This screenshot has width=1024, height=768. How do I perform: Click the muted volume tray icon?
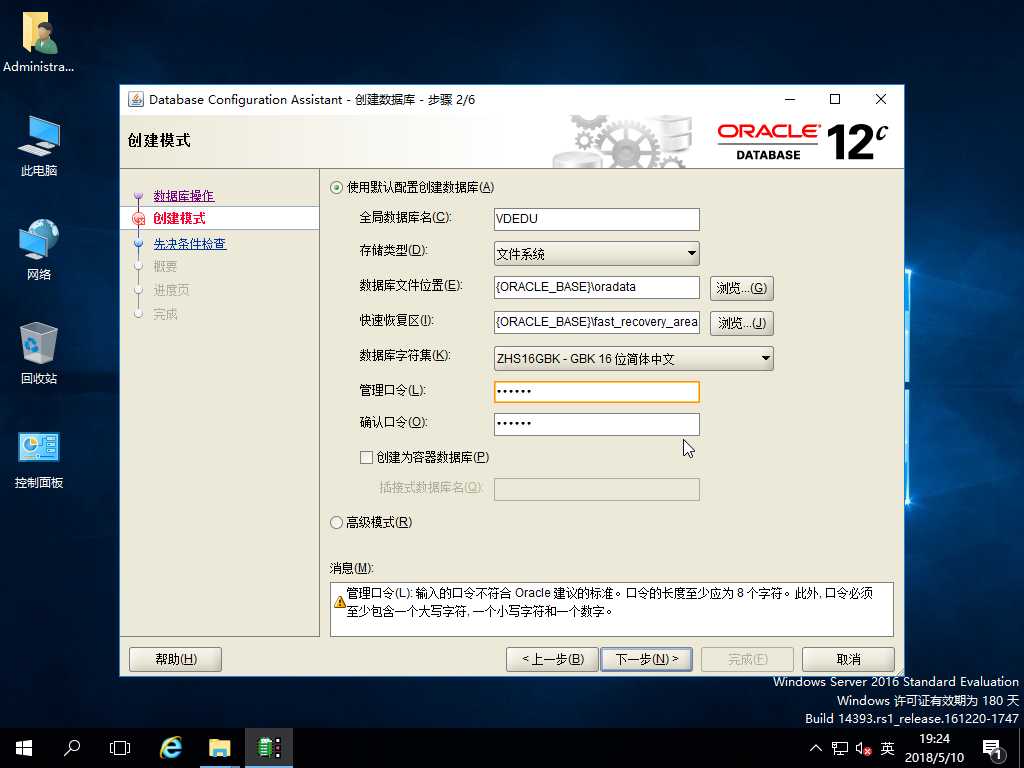coord(863,748)
